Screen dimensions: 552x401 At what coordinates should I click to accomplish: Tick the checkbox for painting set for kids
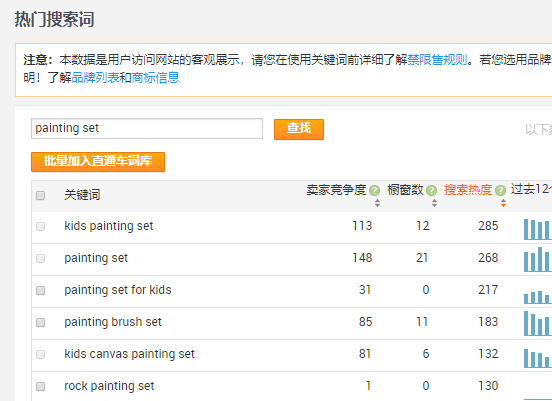40,290
